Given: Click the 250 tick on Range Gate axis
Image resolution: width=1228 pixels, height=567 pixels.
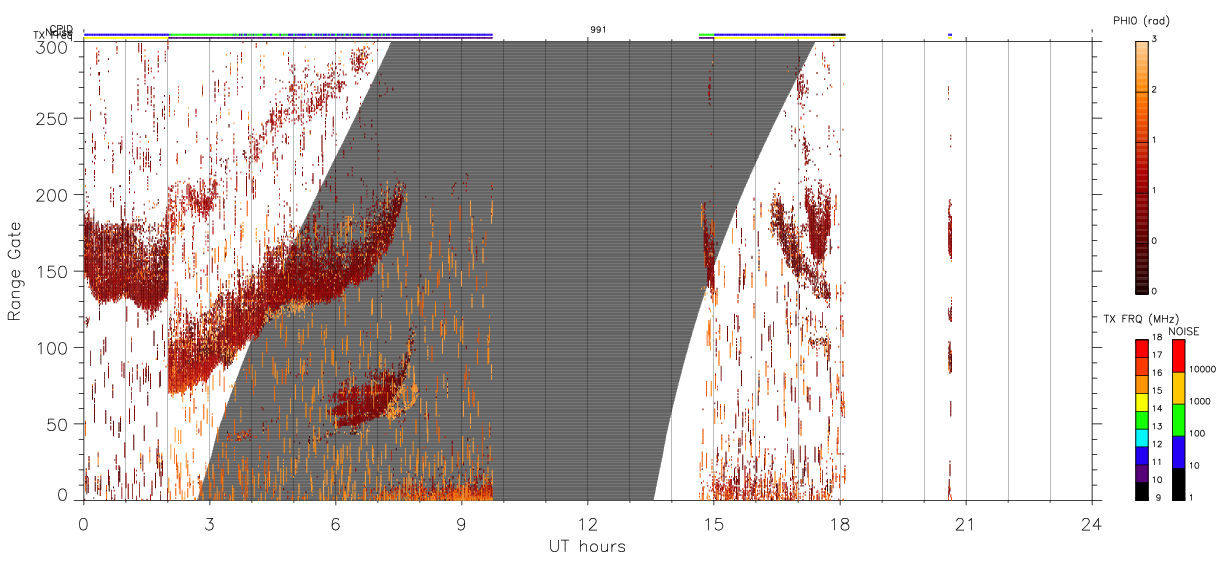Looking at the screenshot, I should click(x=53, y=118).
